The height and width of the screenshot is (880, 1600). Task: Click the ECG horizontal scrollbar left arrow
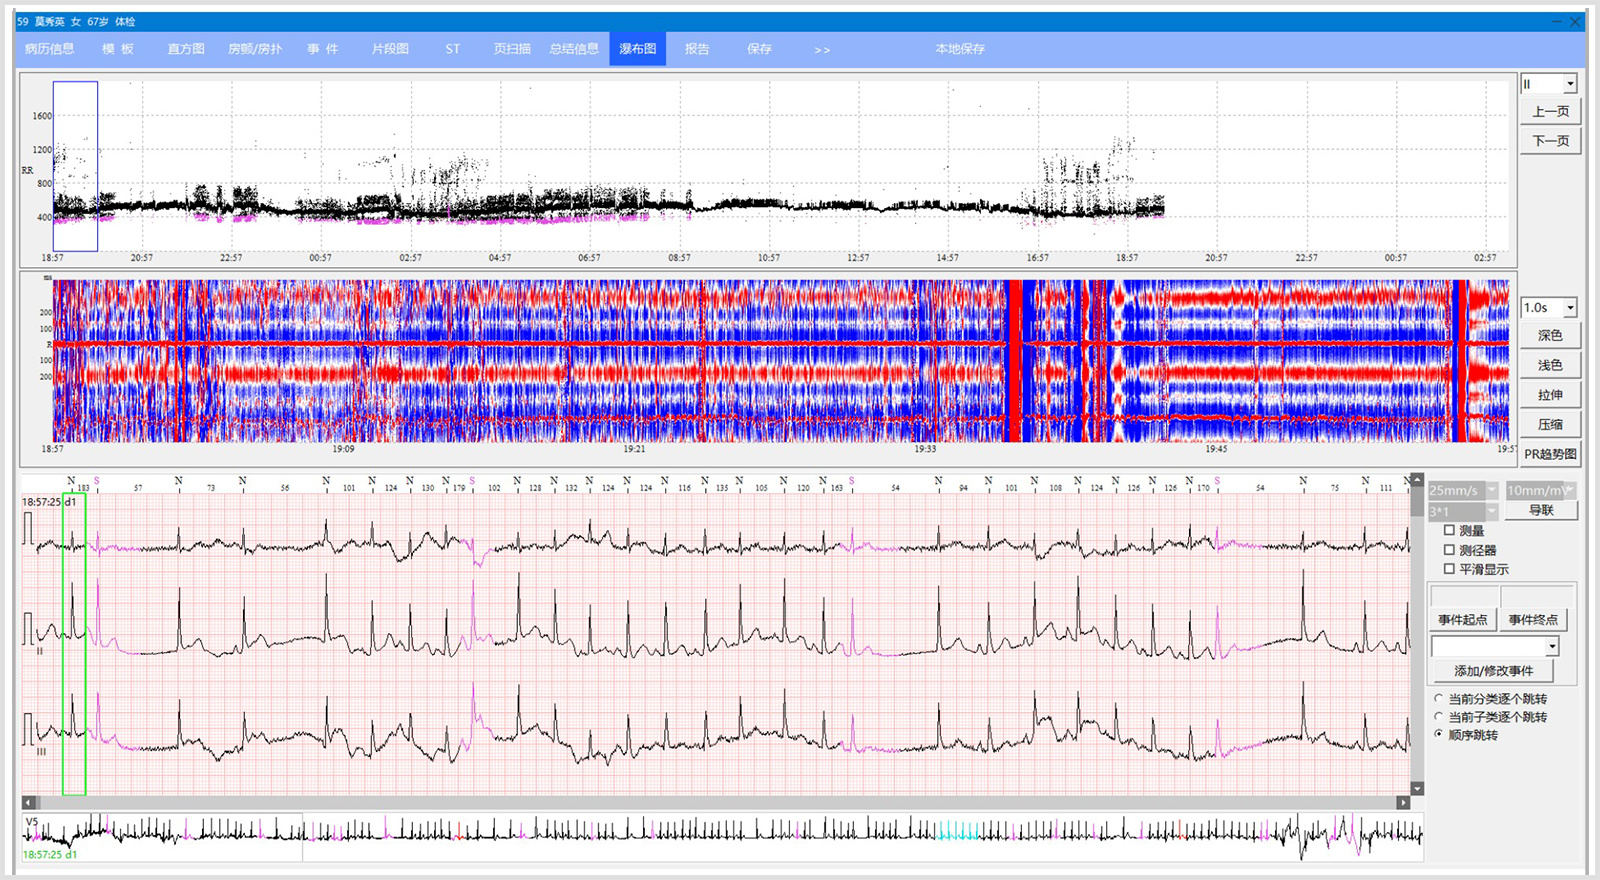coord(29,802)
